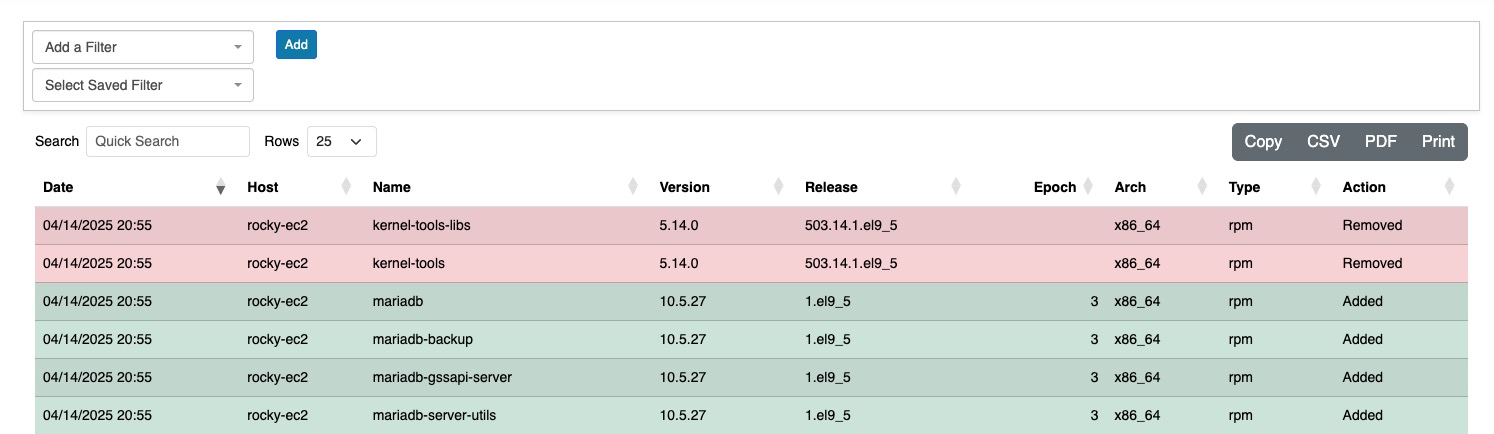1494x434 pixels.
Task: Export the table as CSV
Action: click(x=1323, y=142)
